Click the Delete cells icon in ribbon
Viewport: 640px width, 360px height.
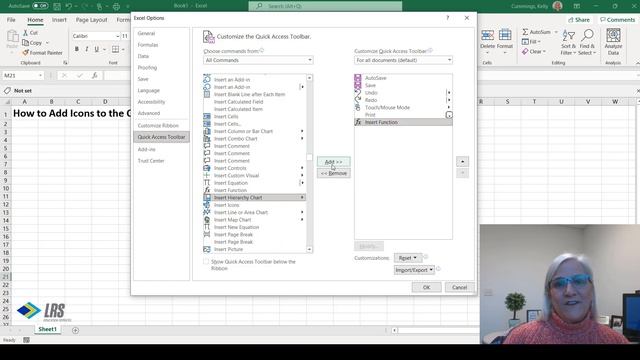click(487, 36)
